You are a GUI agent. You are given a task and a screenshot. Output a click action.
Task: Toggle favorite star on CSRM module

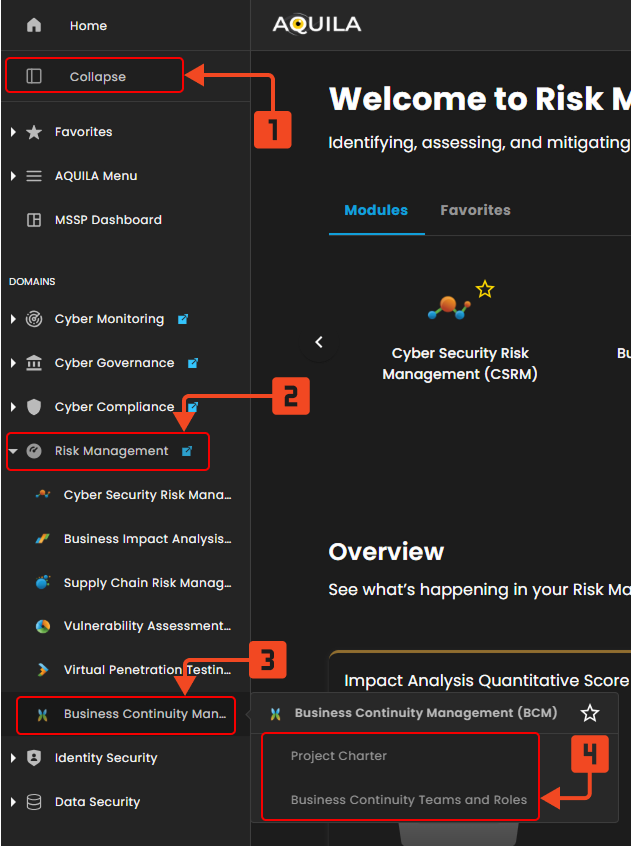pos(485,290)
